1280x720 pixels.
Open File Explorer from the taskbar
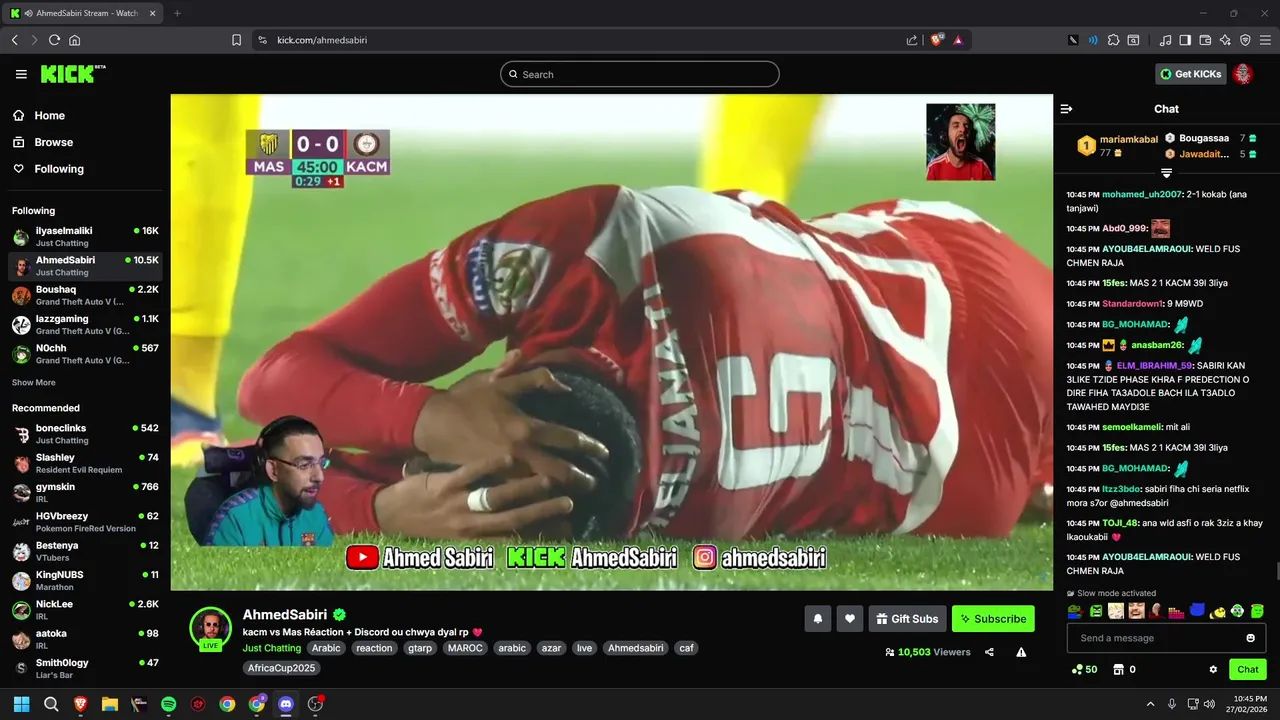(x=110, y=704)
